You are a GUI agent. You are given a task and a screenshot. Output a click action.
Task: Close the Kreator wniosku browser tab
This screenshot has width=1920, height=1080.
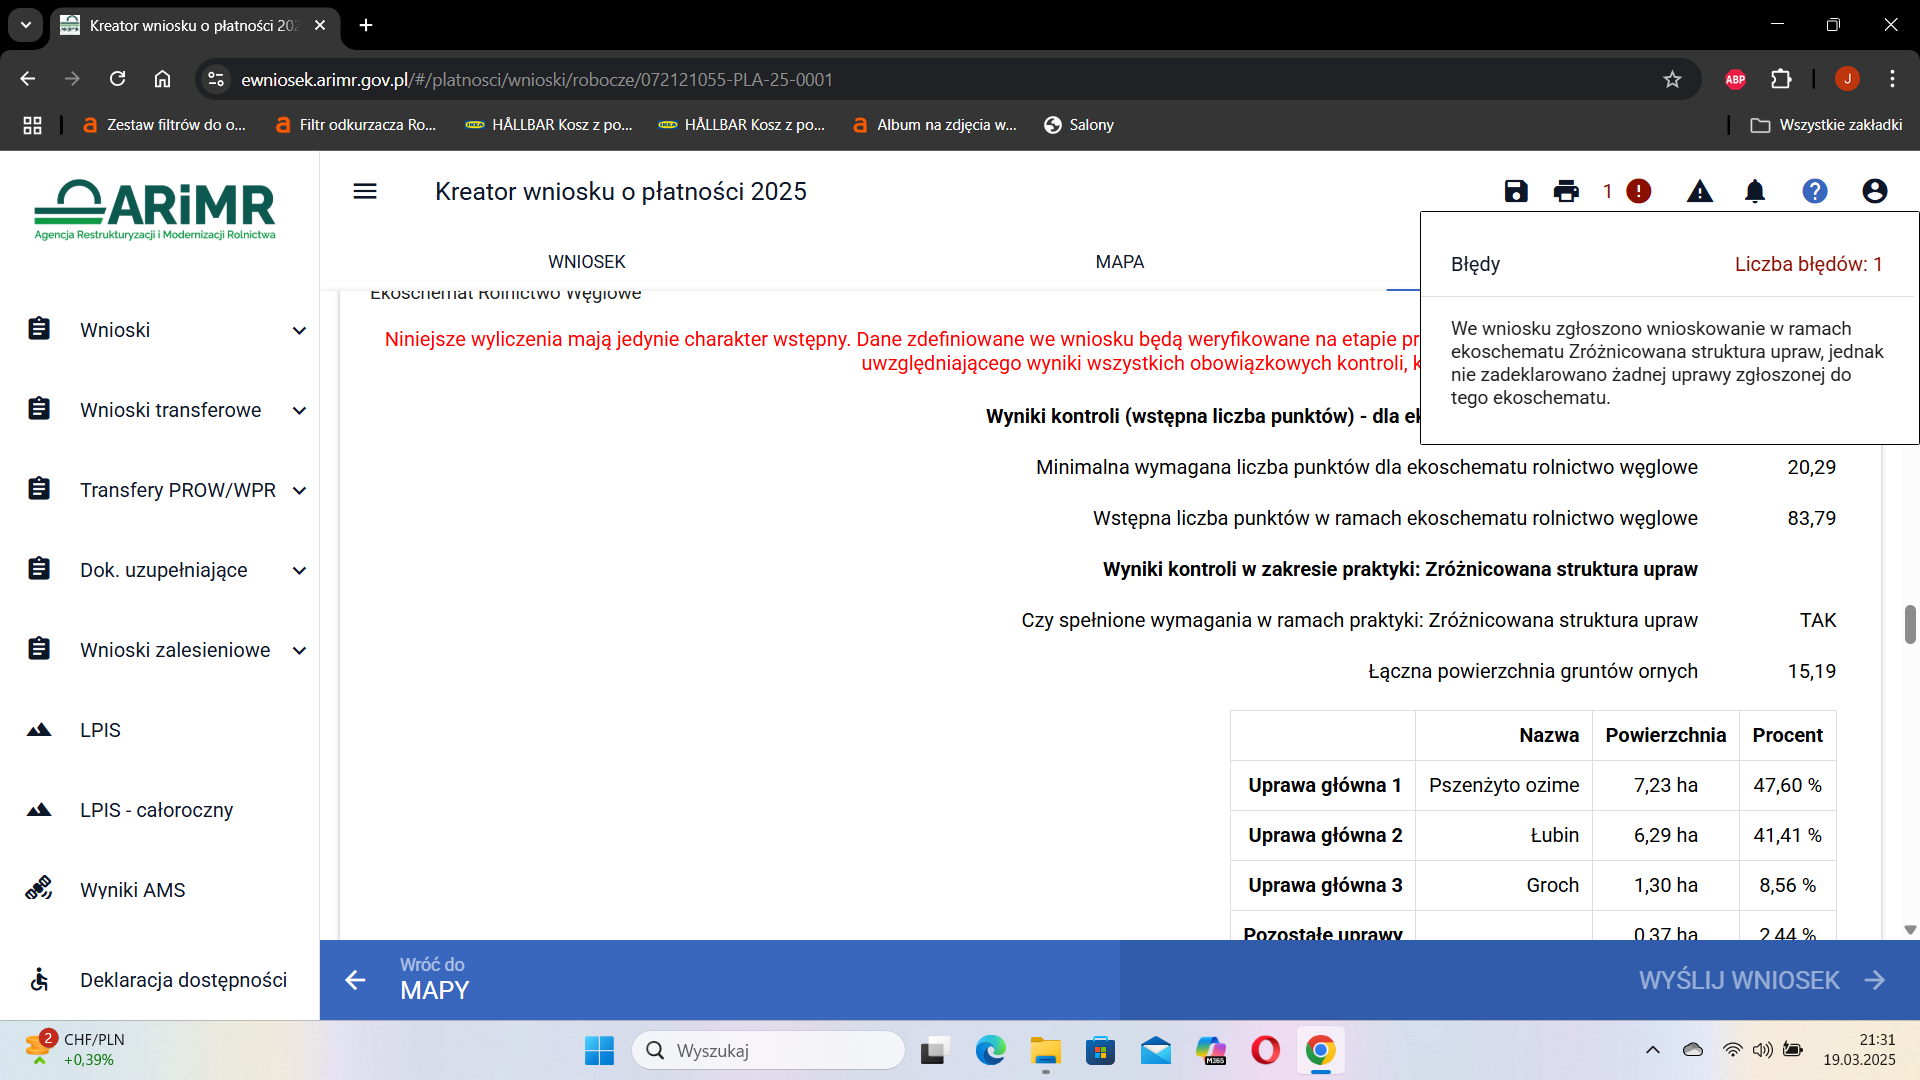320,25
